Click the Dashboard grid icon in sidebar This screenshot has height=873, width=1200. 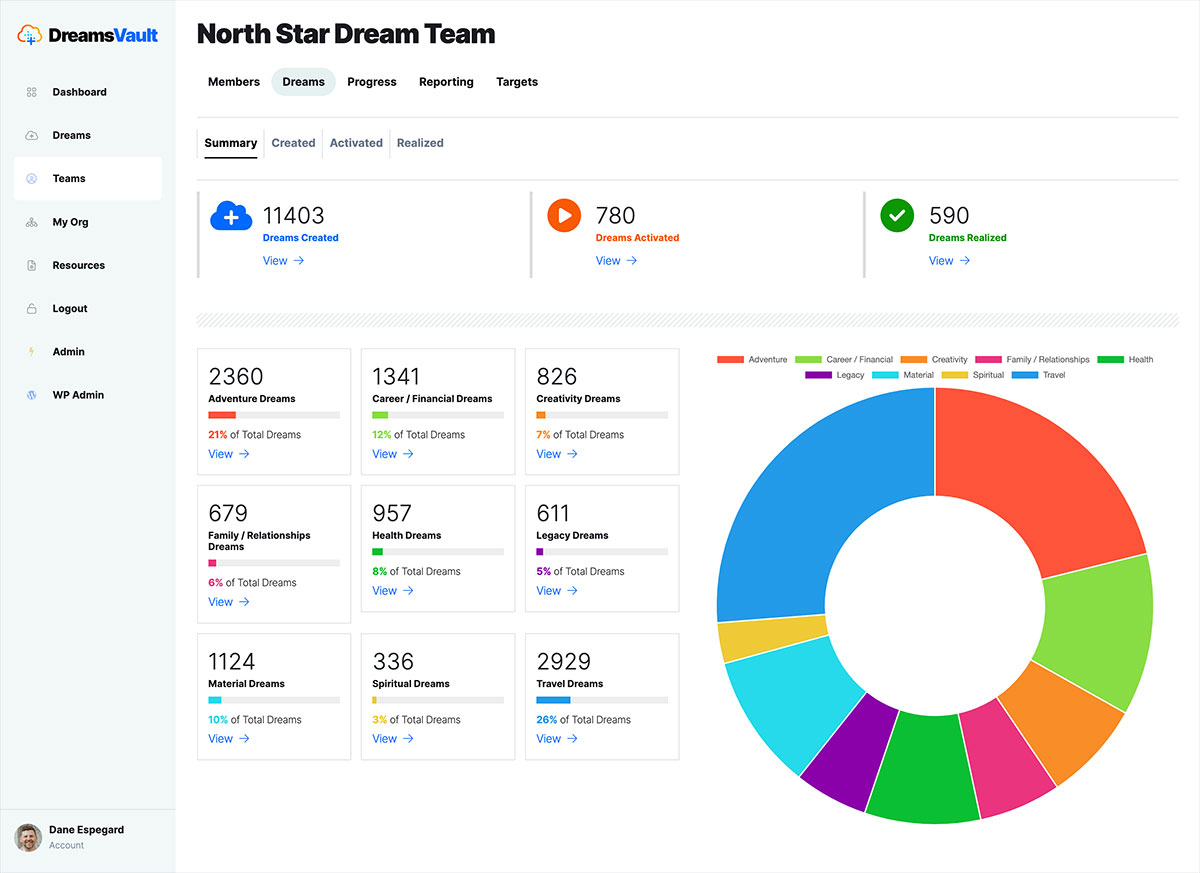32,92
